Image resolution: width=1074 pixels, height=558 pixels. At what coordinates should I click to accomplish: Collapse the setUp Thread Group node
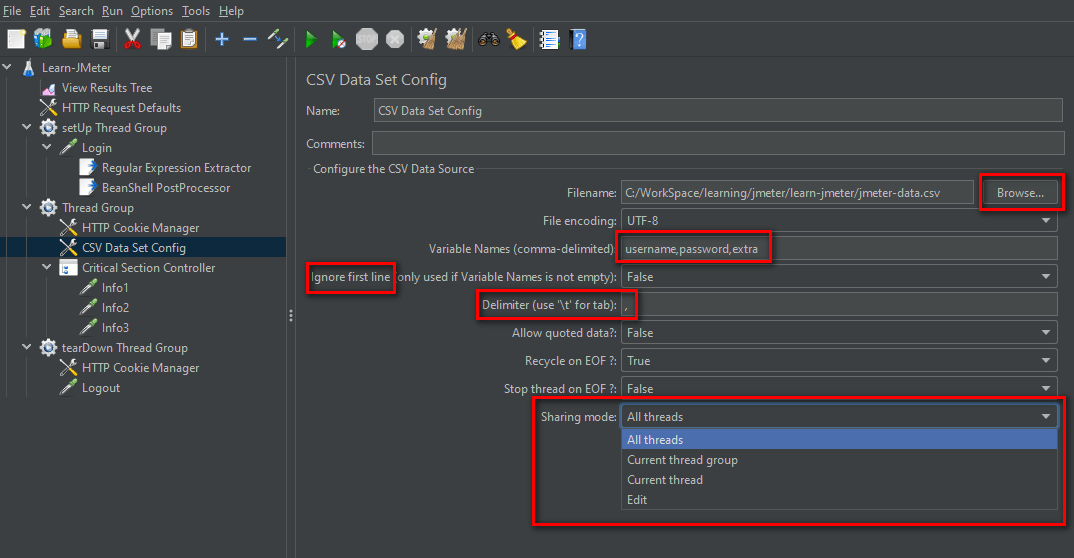tap(27, 127)
